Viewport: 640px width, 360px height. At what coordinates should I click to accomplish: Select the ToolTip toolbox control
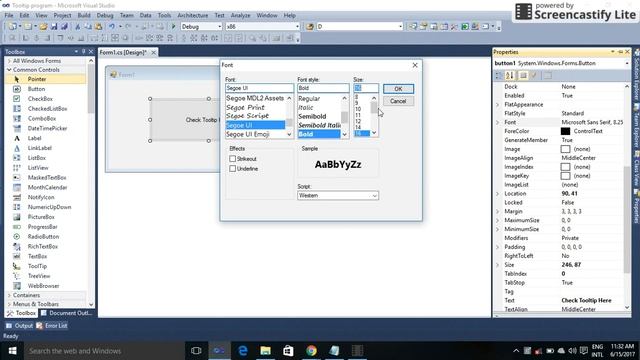point(38,266)
